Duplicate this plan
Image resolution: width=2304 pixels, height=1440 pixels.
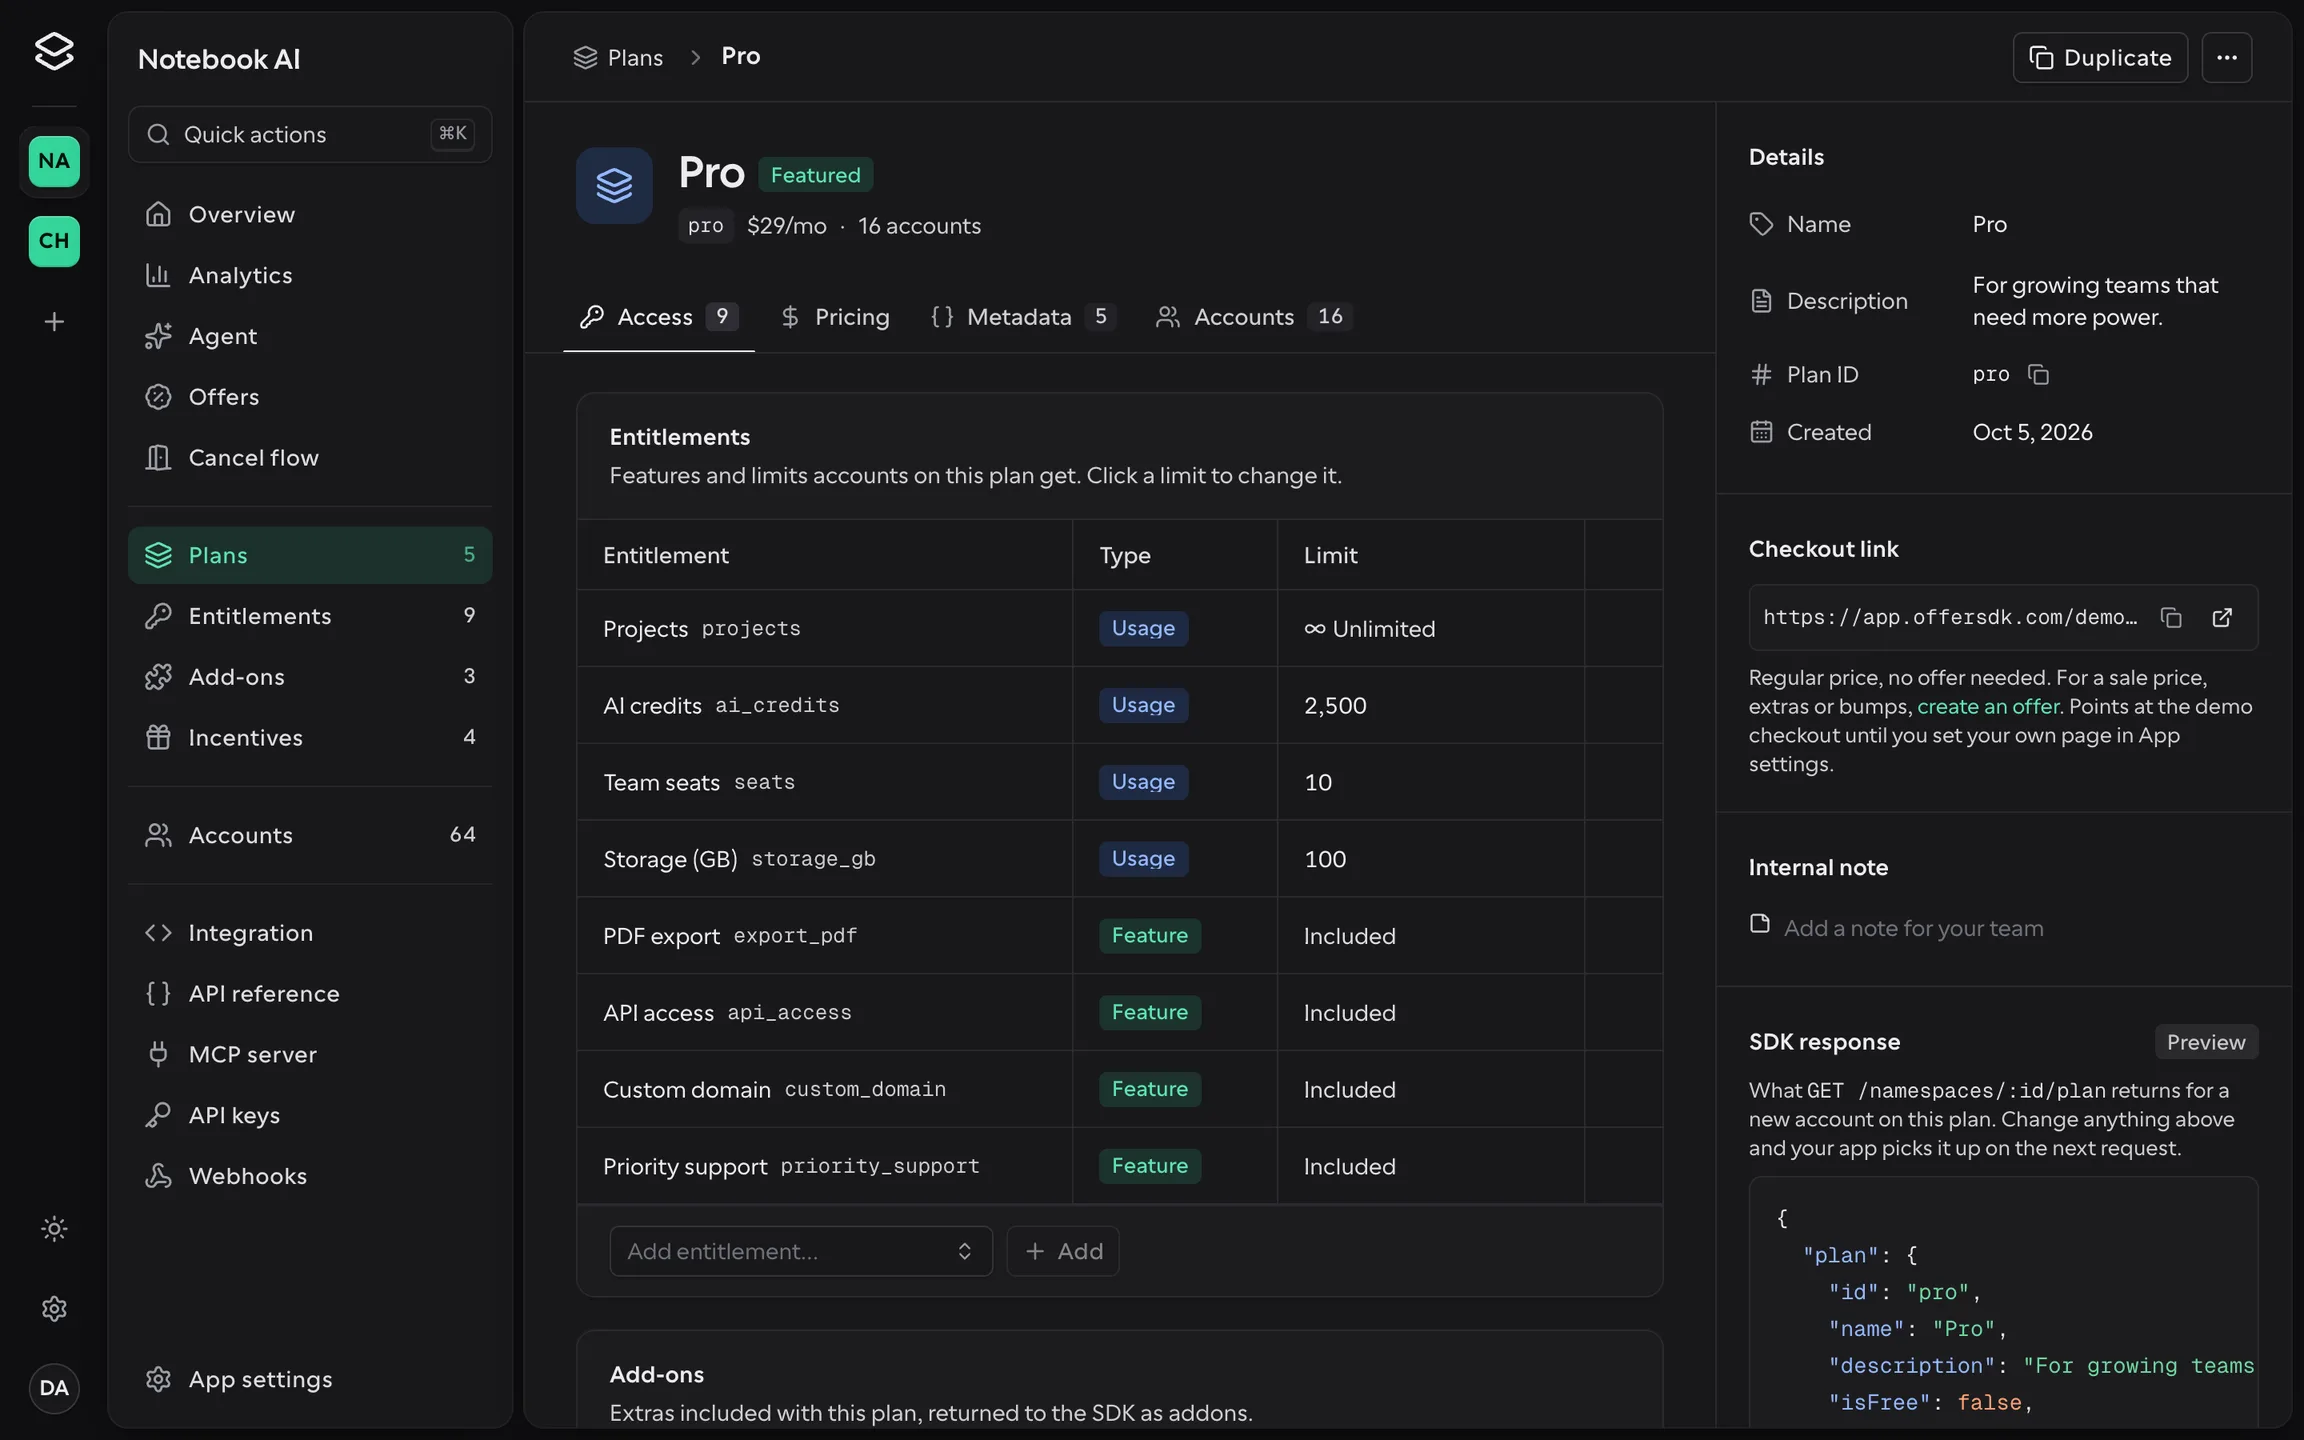click(x=2100, y=58)
